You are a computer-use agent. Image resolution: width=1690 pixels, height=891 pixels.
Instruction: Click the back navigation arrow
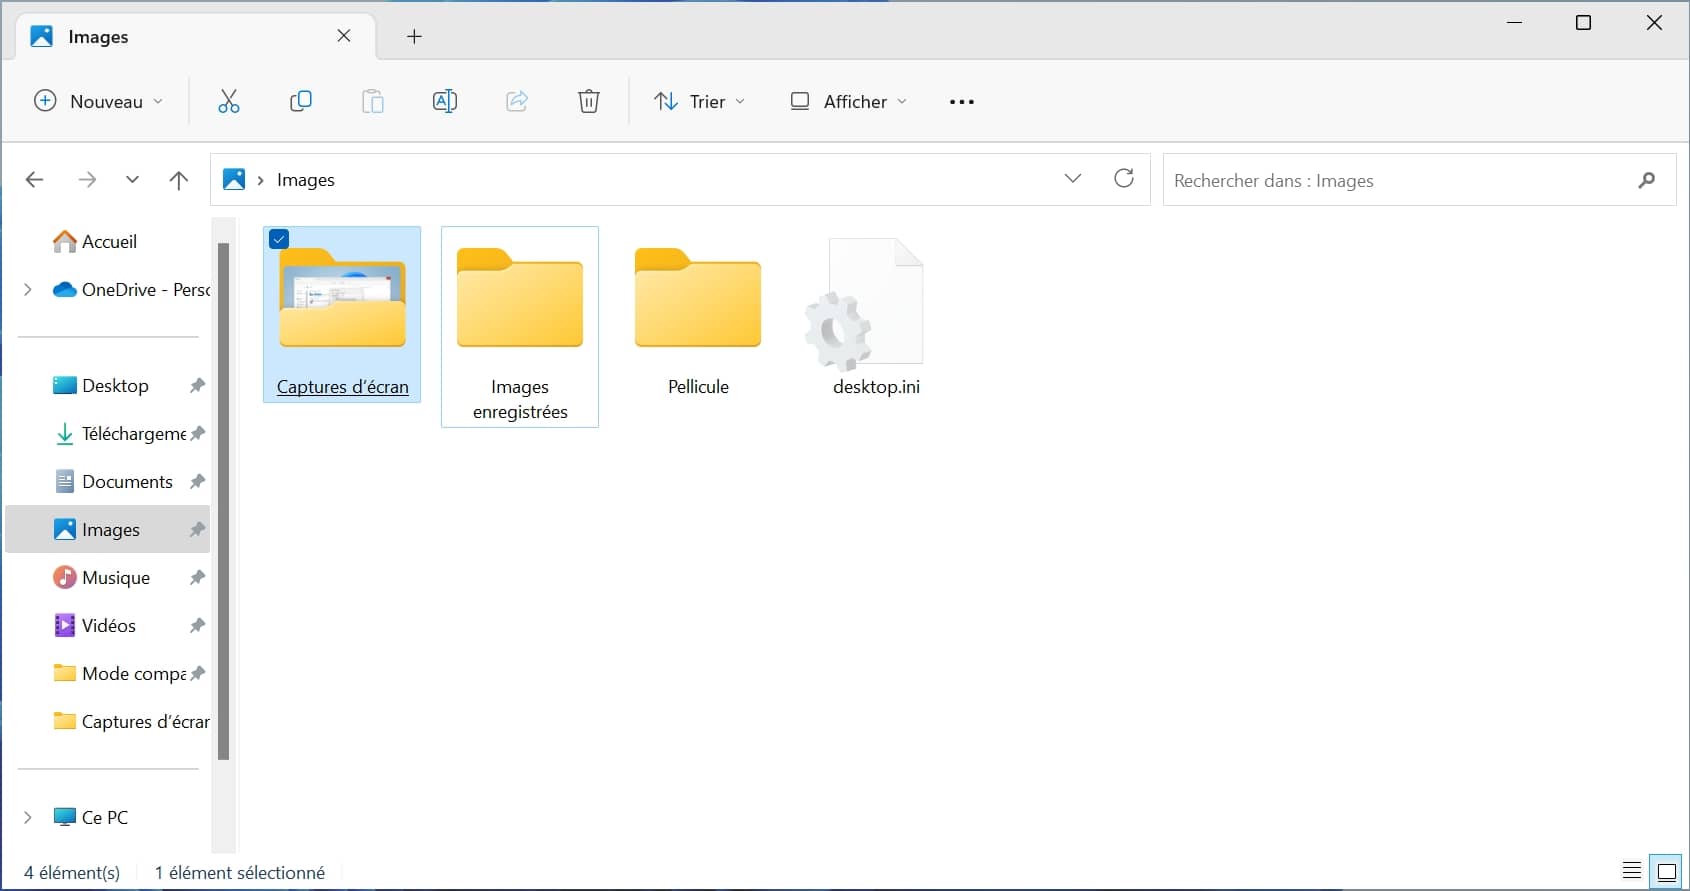point(35,180)
